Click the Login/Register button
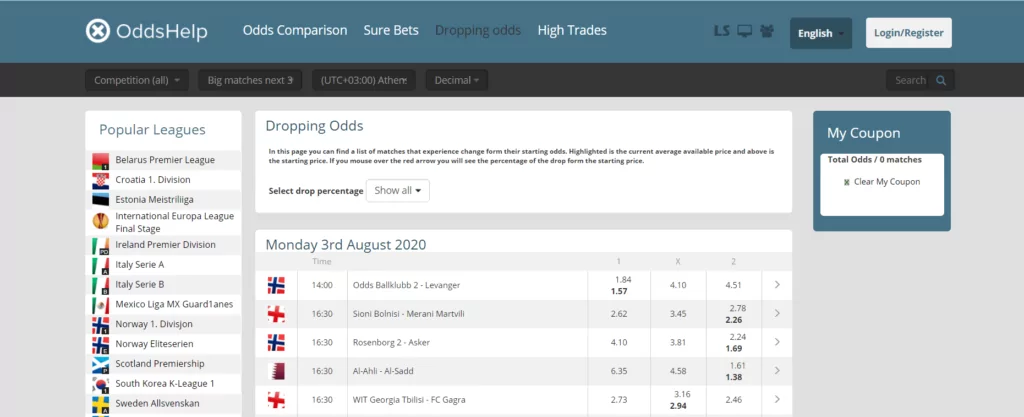1024x417 pixels. click(x=908, y=33)
